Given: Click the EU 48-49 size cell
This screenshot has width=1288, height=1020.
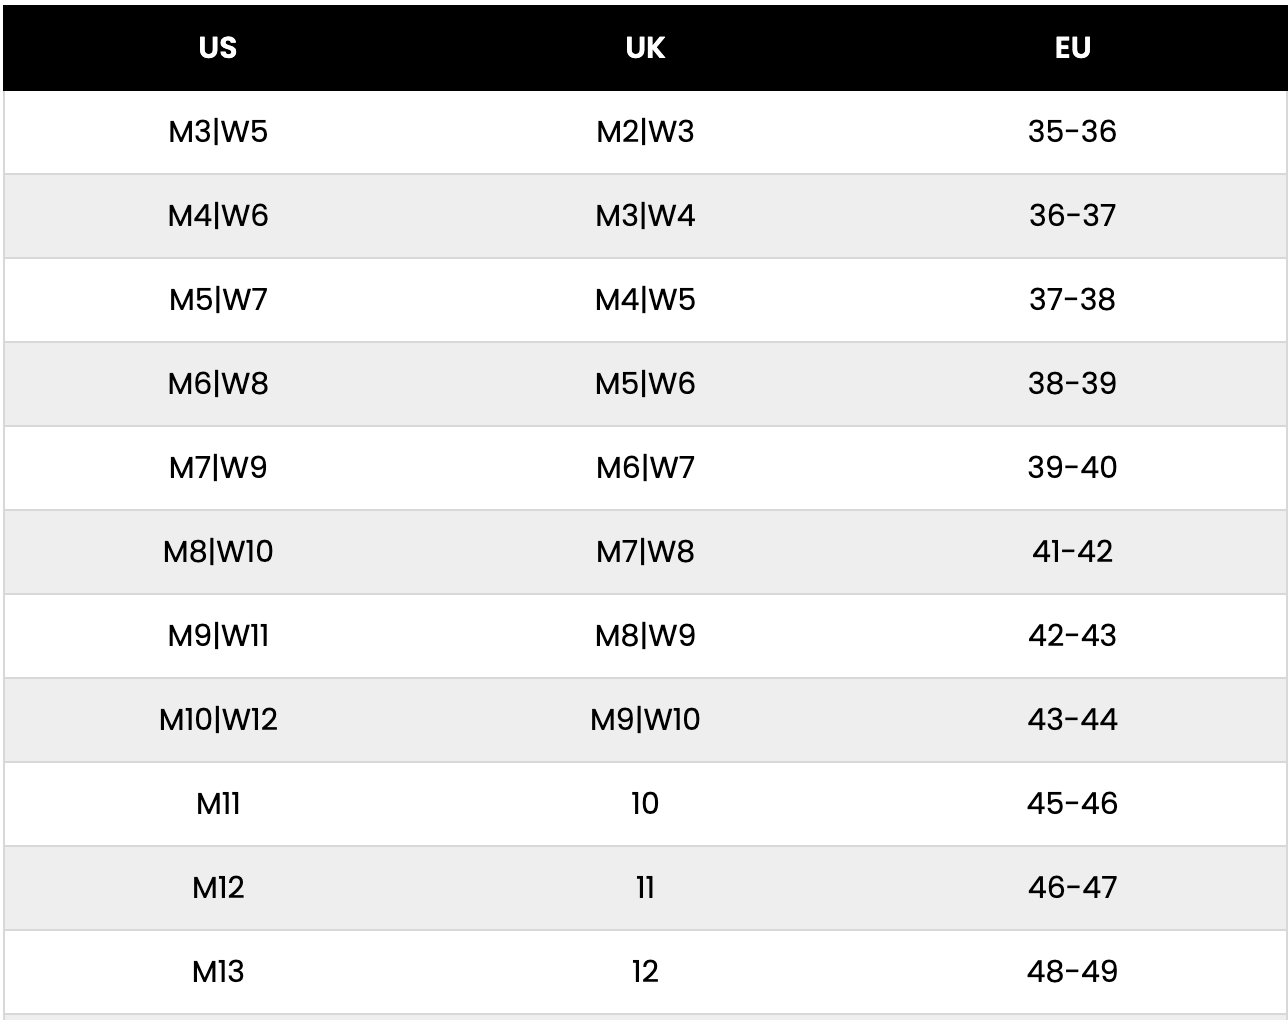Looking at the screenshot, I should point(1072,972).
